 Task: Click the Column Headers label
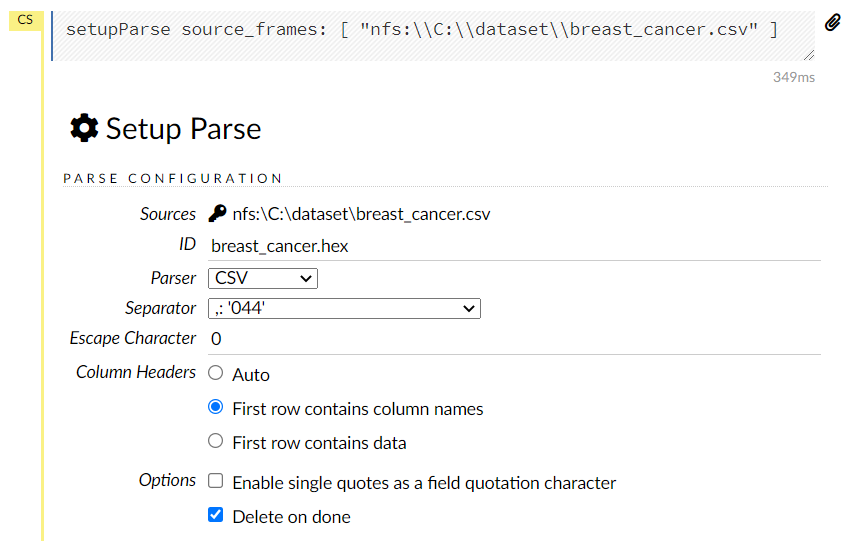[x=136, y=372]
